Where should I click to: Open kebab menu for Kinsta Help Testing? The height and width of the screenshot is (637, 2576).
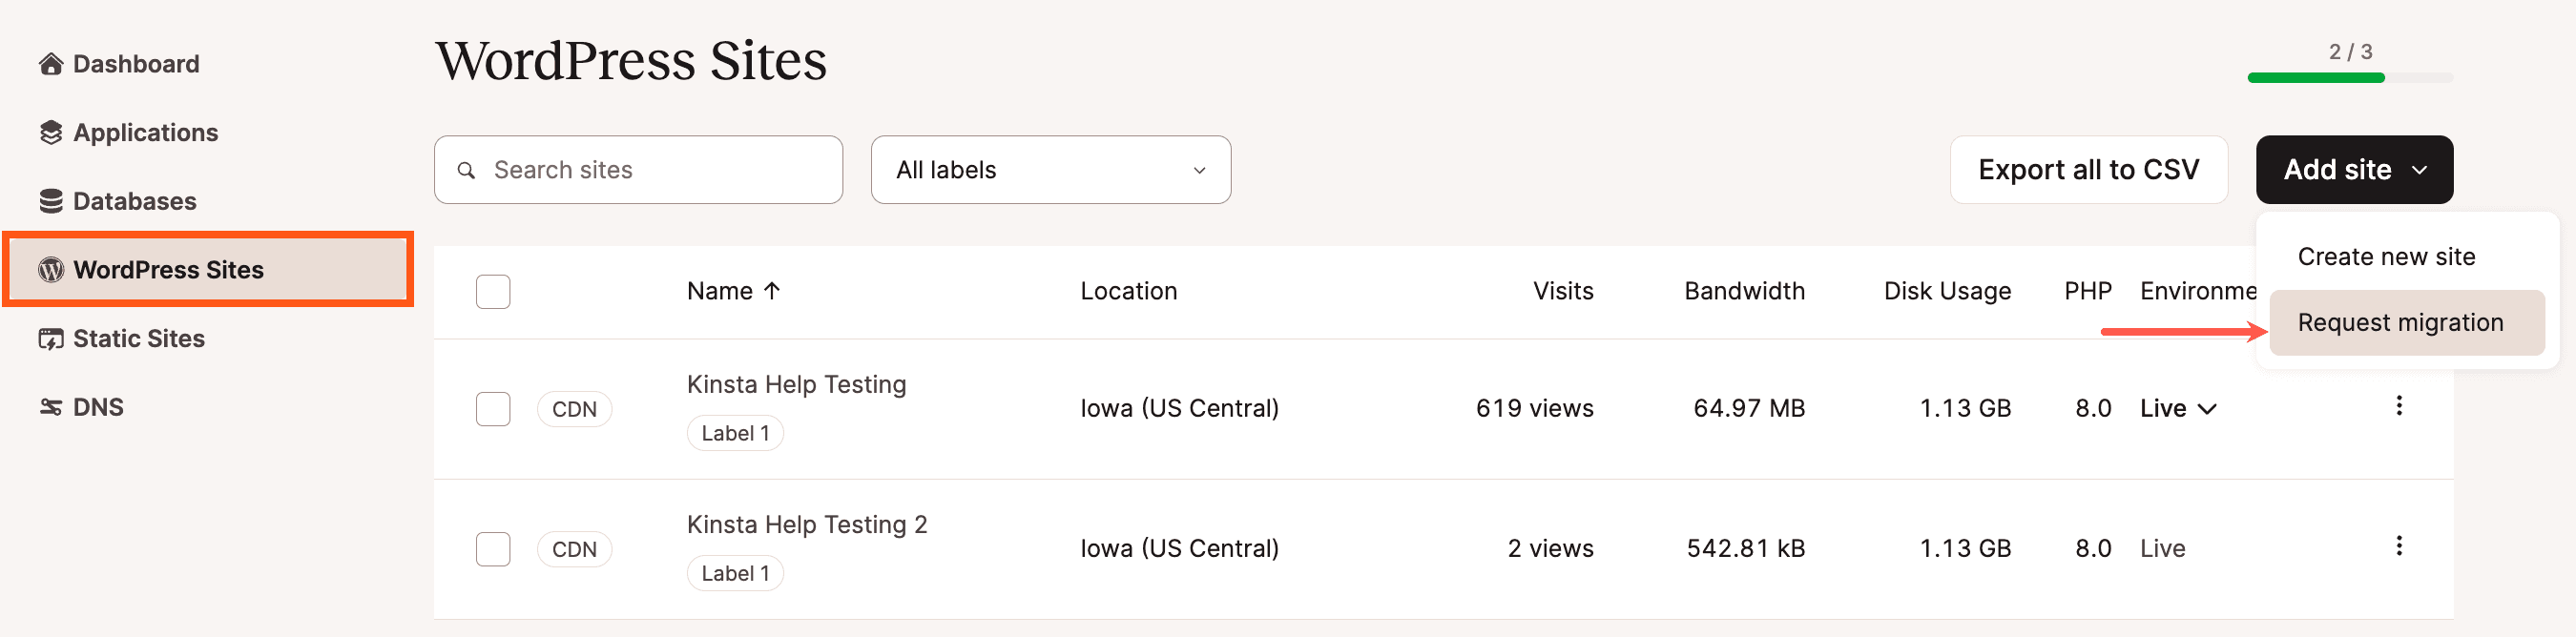pos(2398,406)
